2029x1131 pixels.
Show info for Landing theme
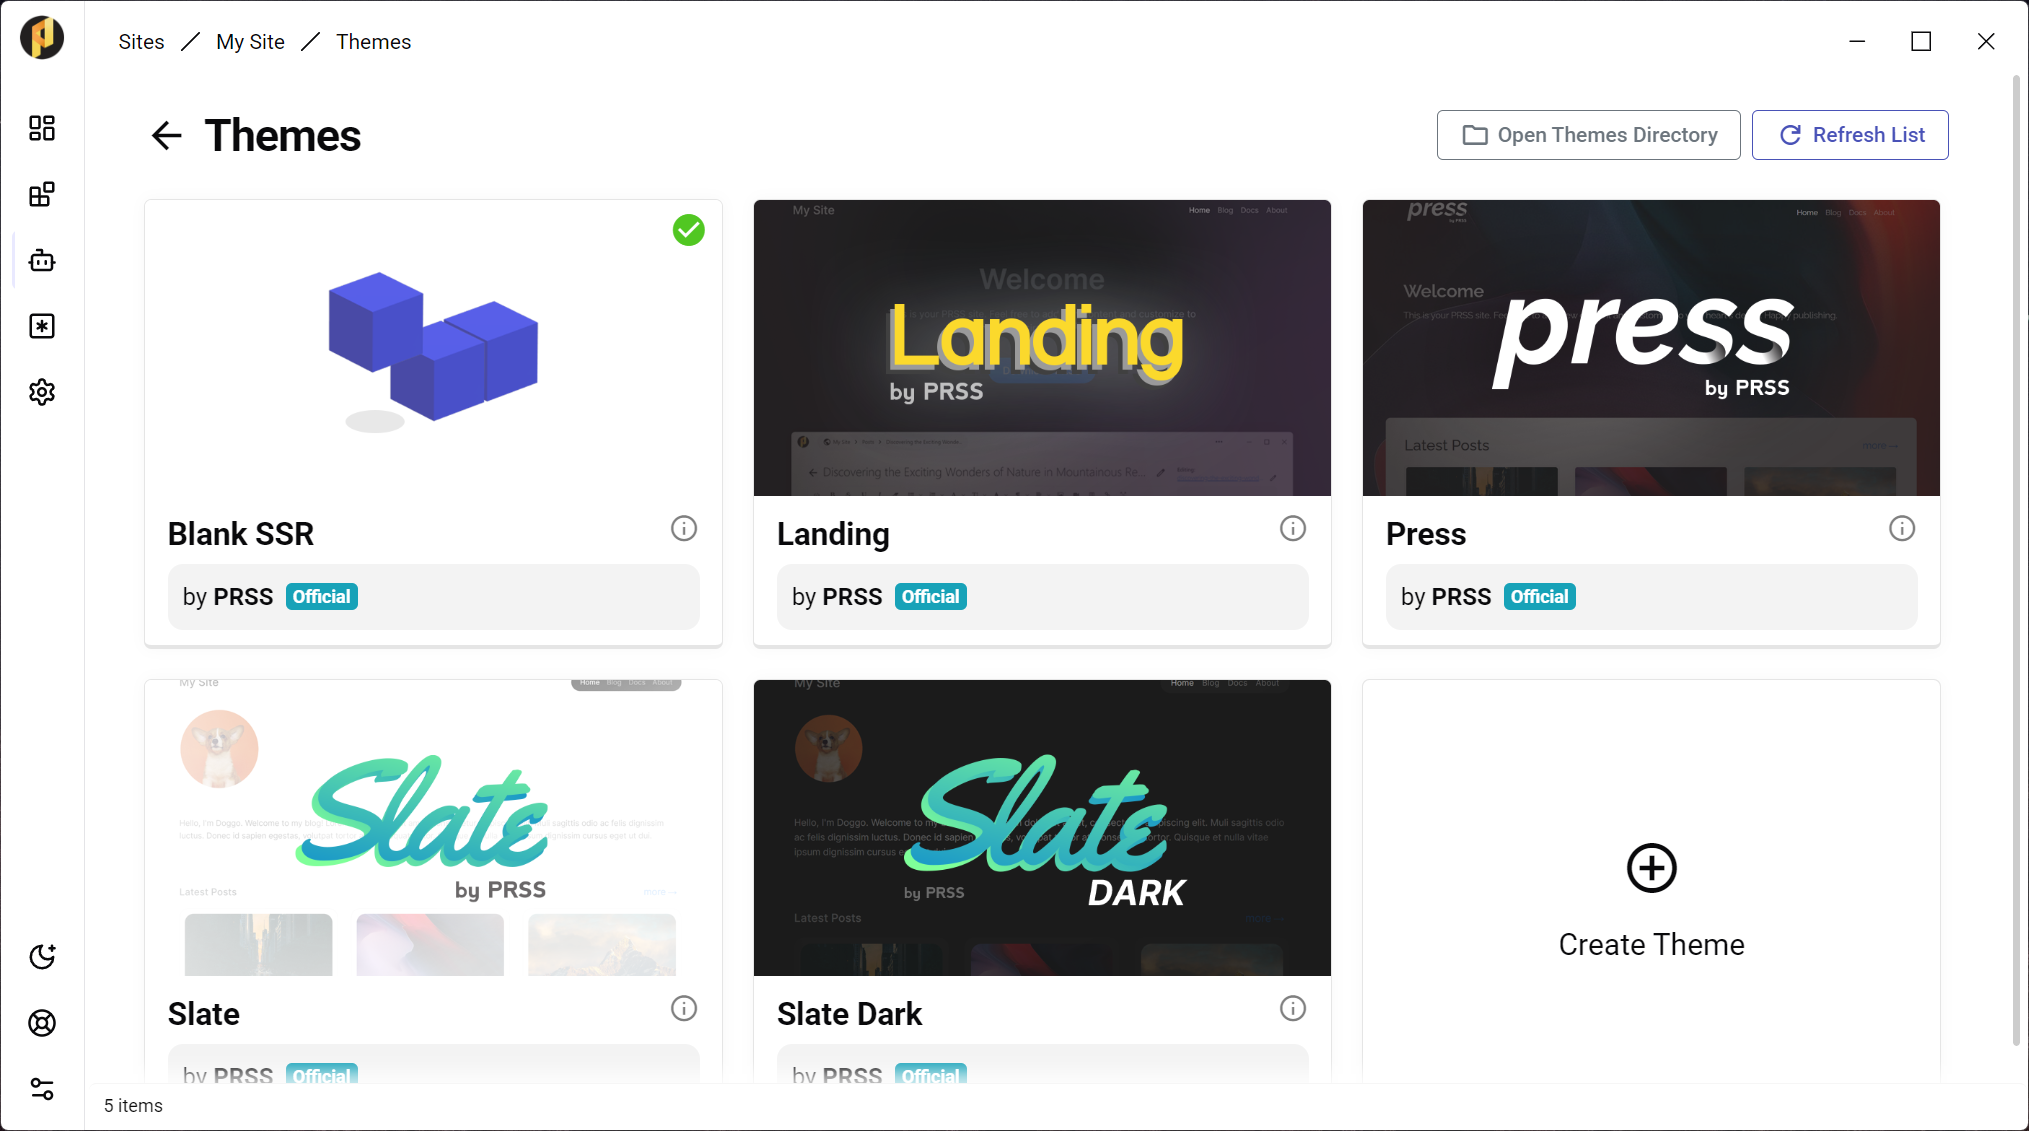[x=1293, y=528]
